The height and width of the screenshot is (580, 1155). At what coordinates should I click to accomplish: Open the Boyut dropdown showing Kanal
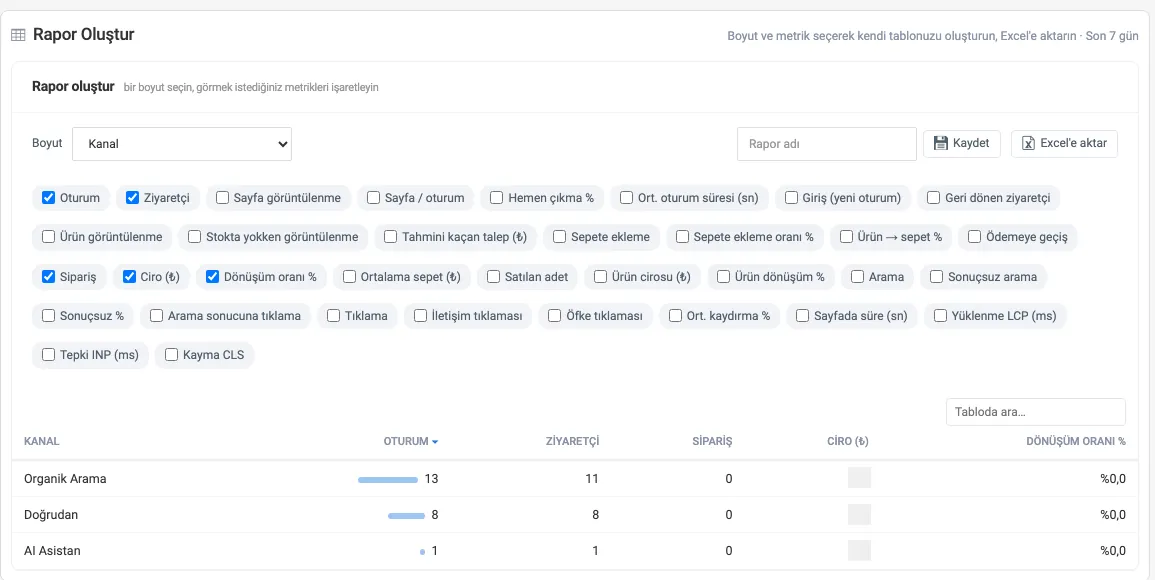point(182,144)
